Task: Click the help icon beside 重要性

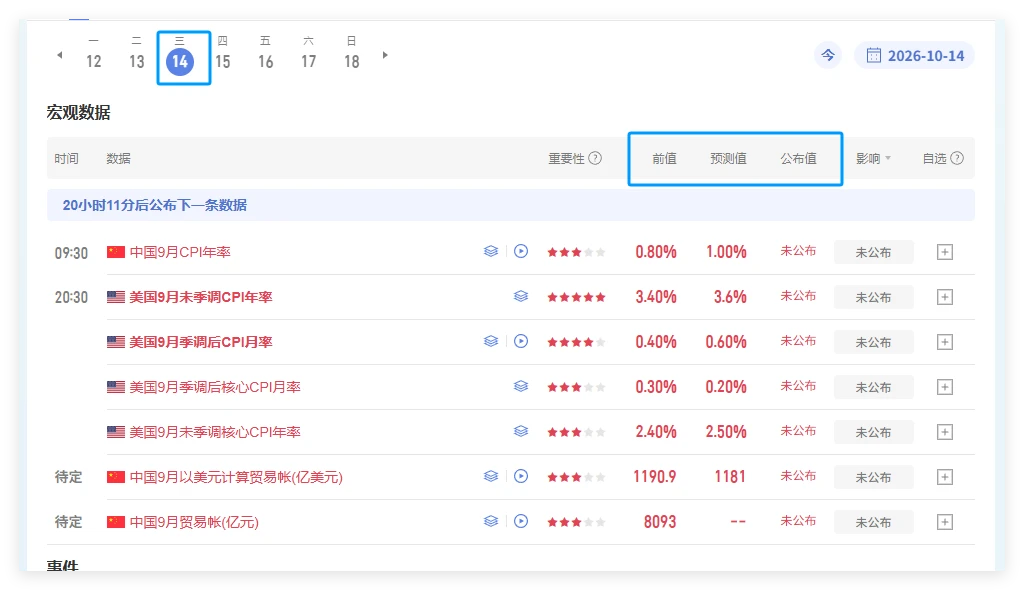Action: (595, 158)
